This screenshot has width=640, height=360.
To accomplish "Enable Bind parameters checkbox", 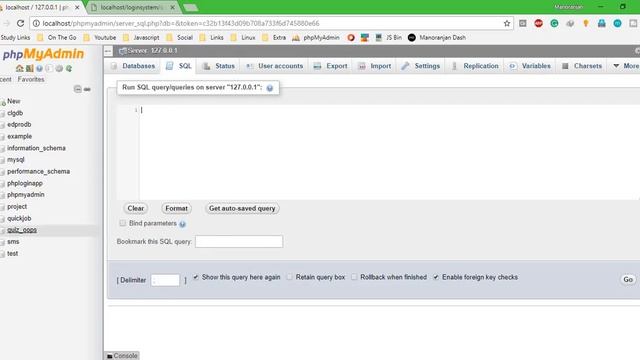I will (x=122, y=223).
